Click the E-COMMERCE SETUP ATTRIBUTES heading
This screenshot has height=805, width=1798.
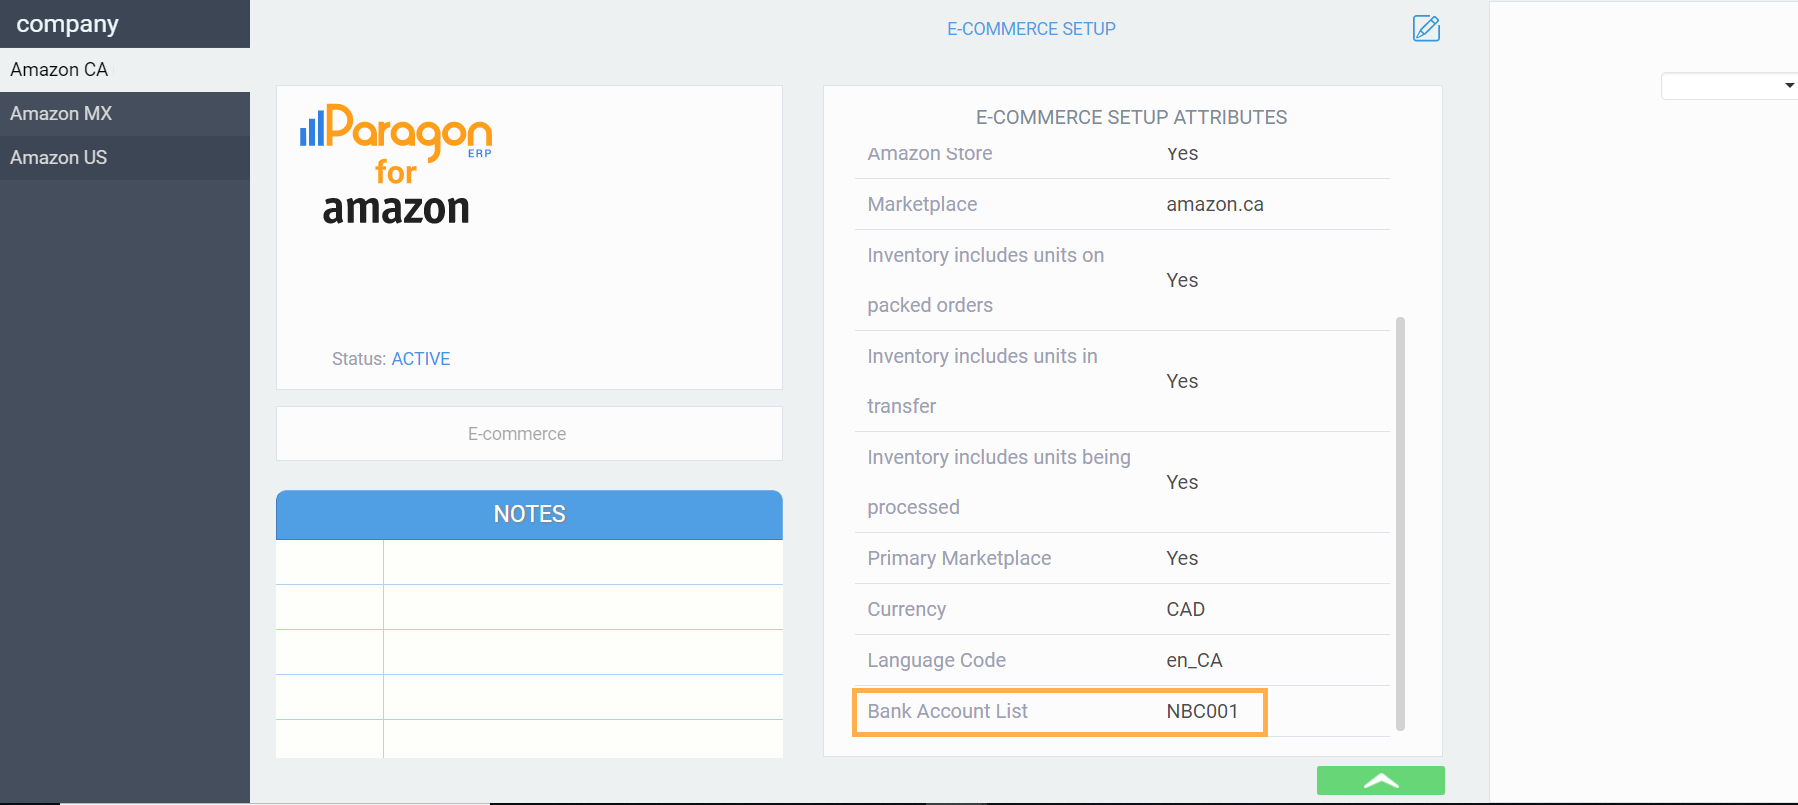1131,117
